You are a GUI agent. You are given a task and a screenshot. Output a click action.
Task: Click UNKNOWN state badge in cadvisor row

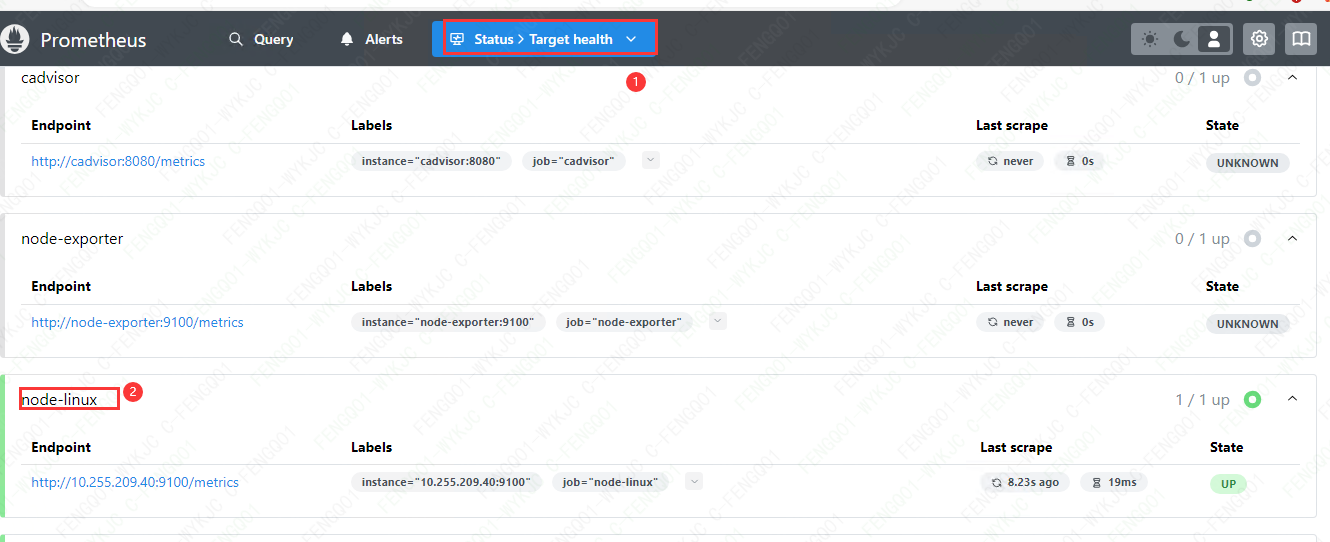(1247, 163)
